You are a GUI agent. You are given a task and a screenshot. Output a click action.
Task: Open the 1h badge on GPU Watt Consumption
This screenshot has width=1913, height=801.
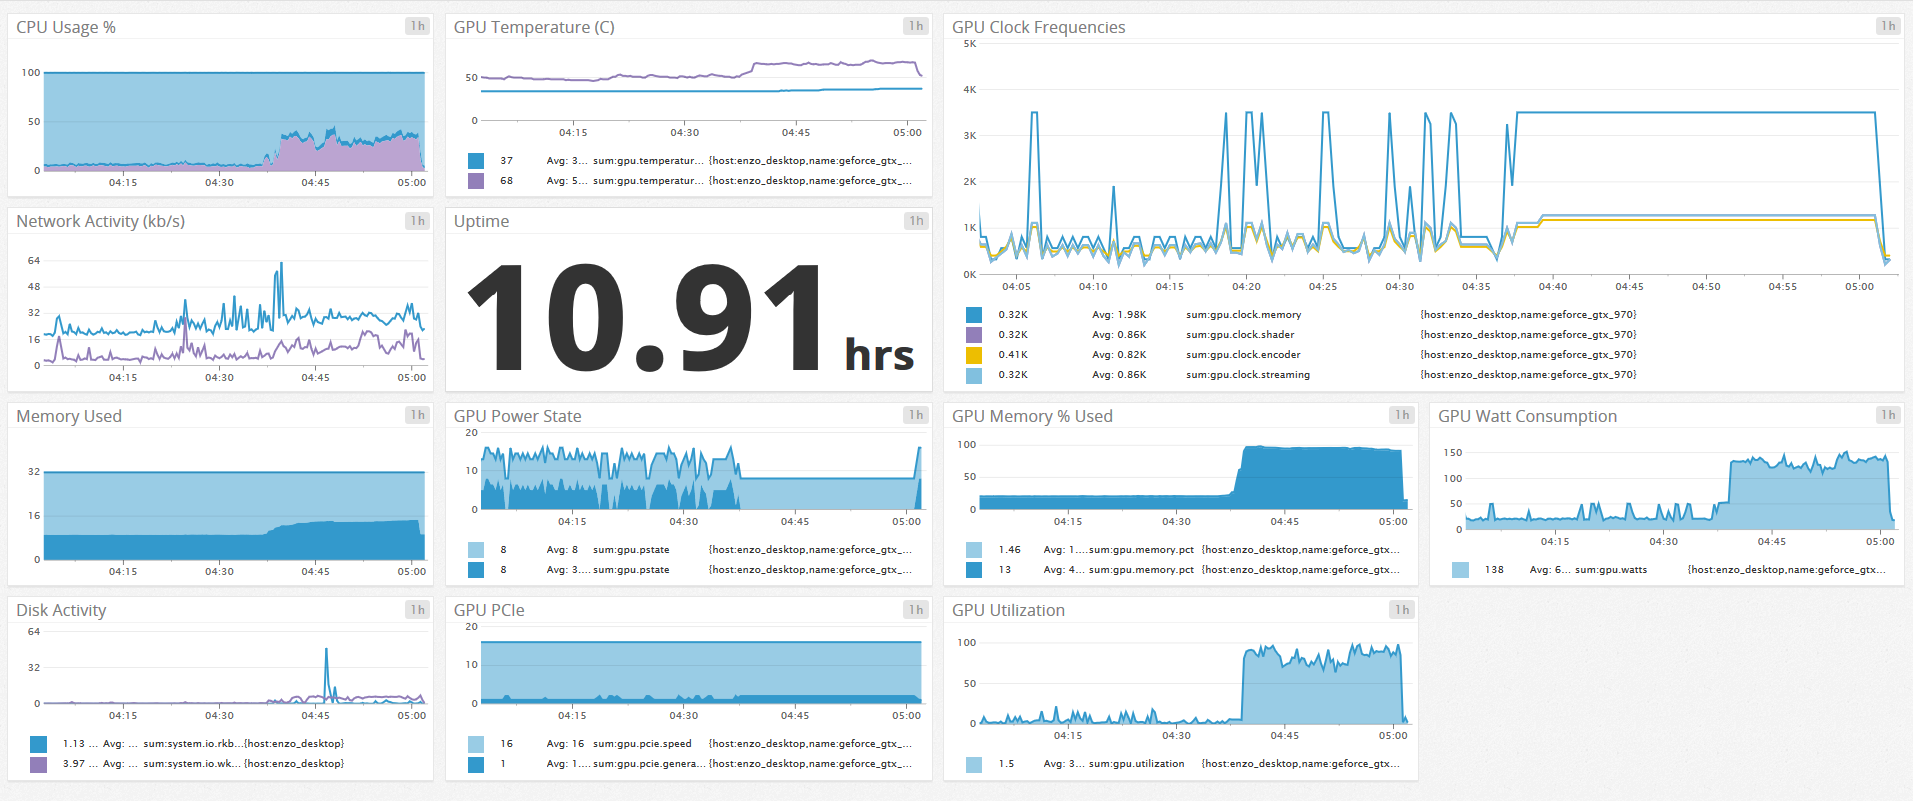pos(1888,415)
